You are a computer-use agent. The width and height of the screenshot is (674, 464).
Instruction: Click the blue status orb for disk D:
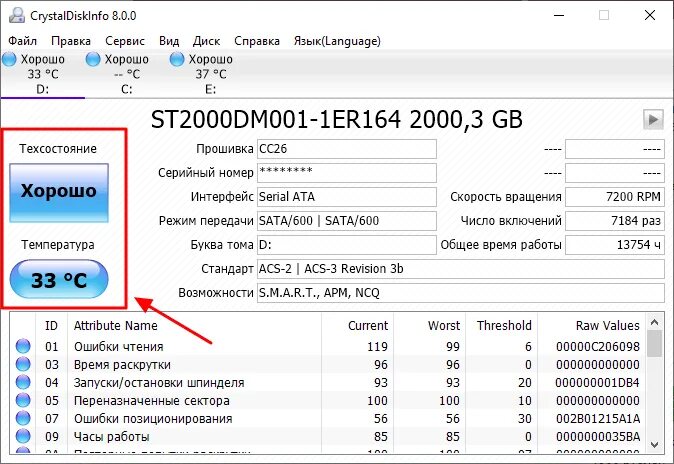tap(9, 59)
